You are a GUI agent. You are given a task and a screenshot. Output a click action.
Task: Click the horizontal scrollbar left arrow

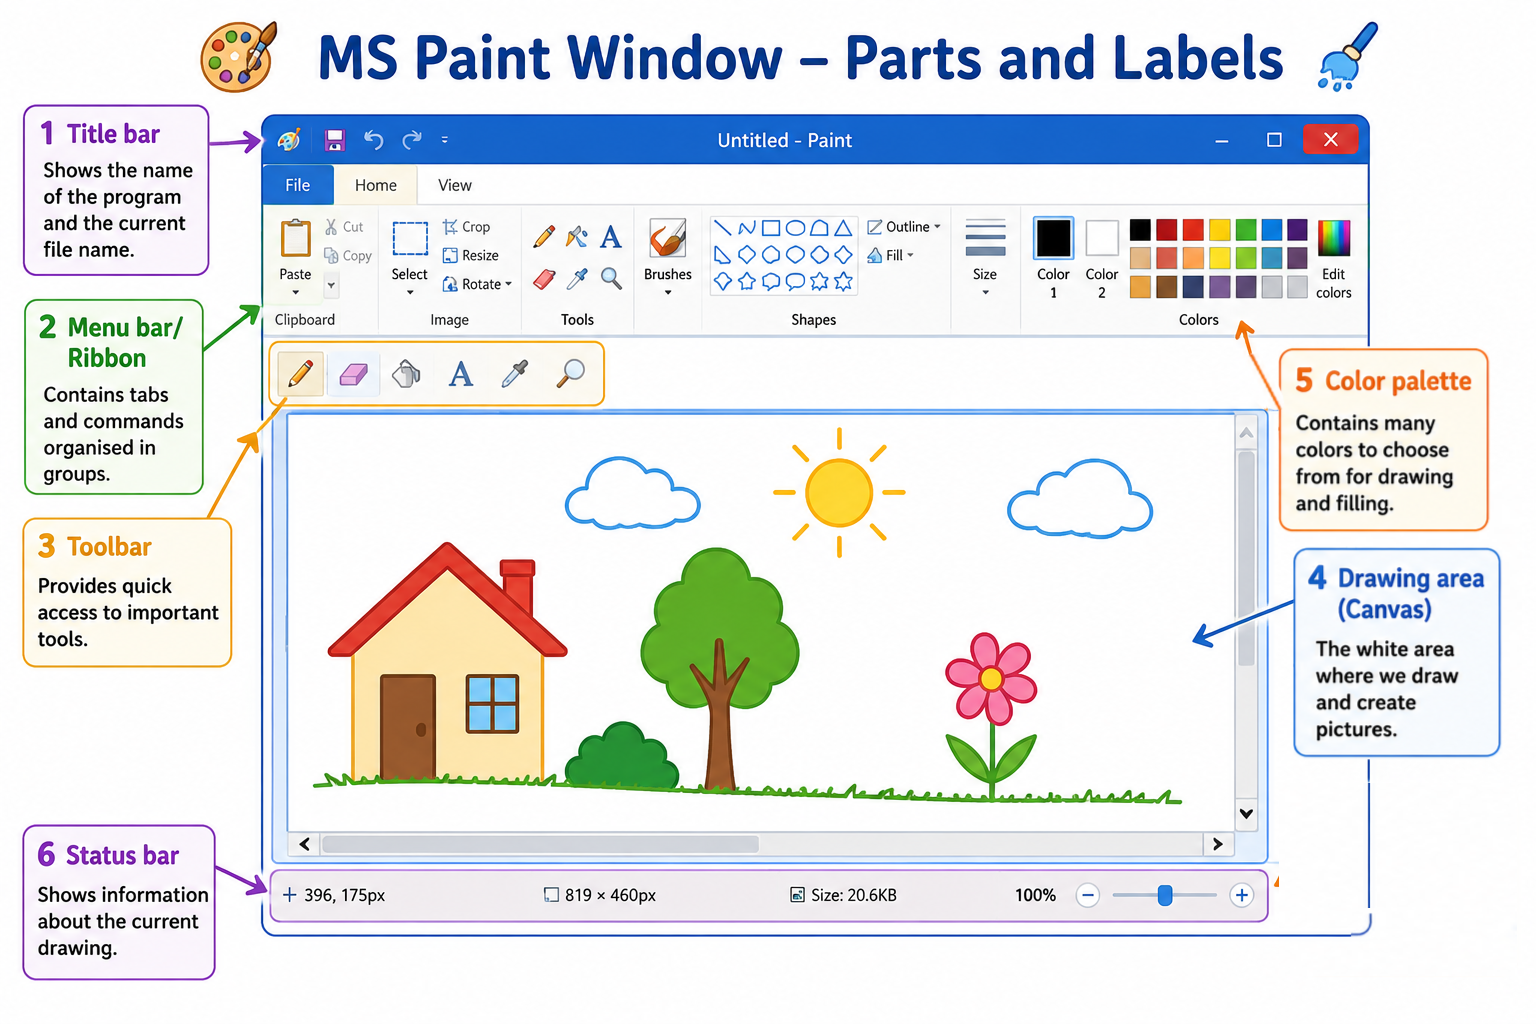(304, 844)
